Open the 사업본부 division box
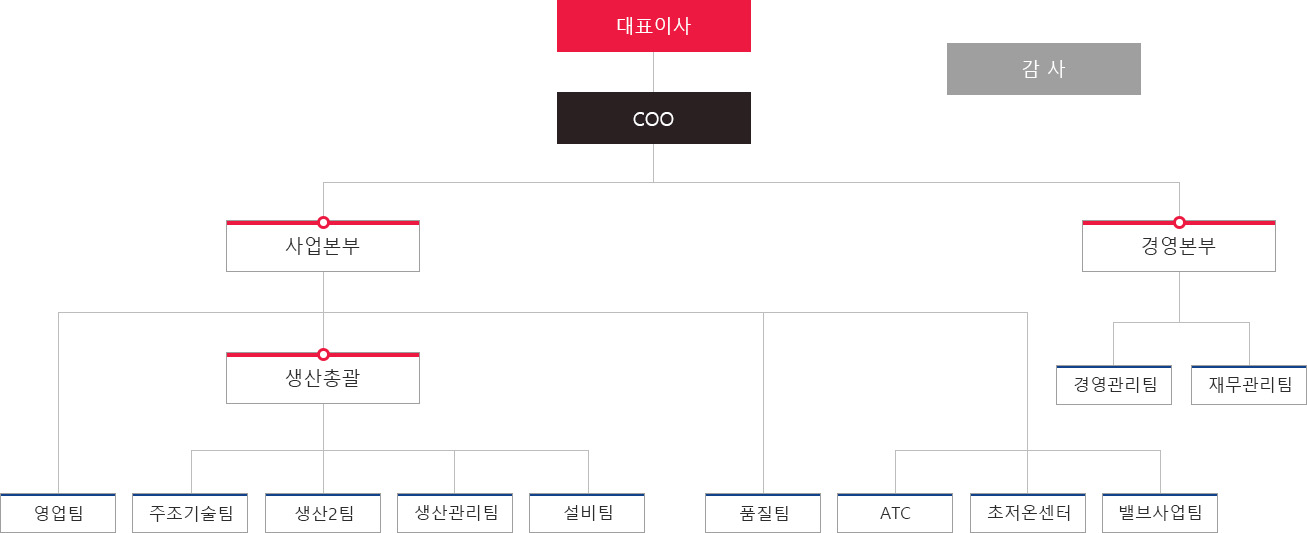The width and height of the screenshot is (1307, 533). [322, 247]
